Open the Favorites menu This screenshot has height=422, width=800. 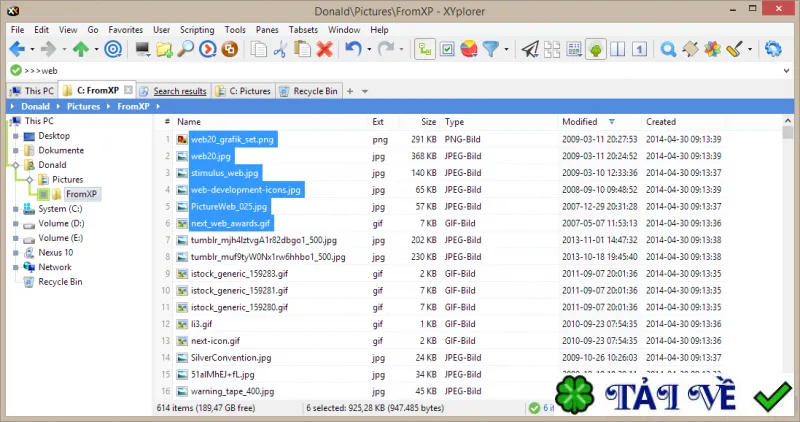[x=126, y=30]
